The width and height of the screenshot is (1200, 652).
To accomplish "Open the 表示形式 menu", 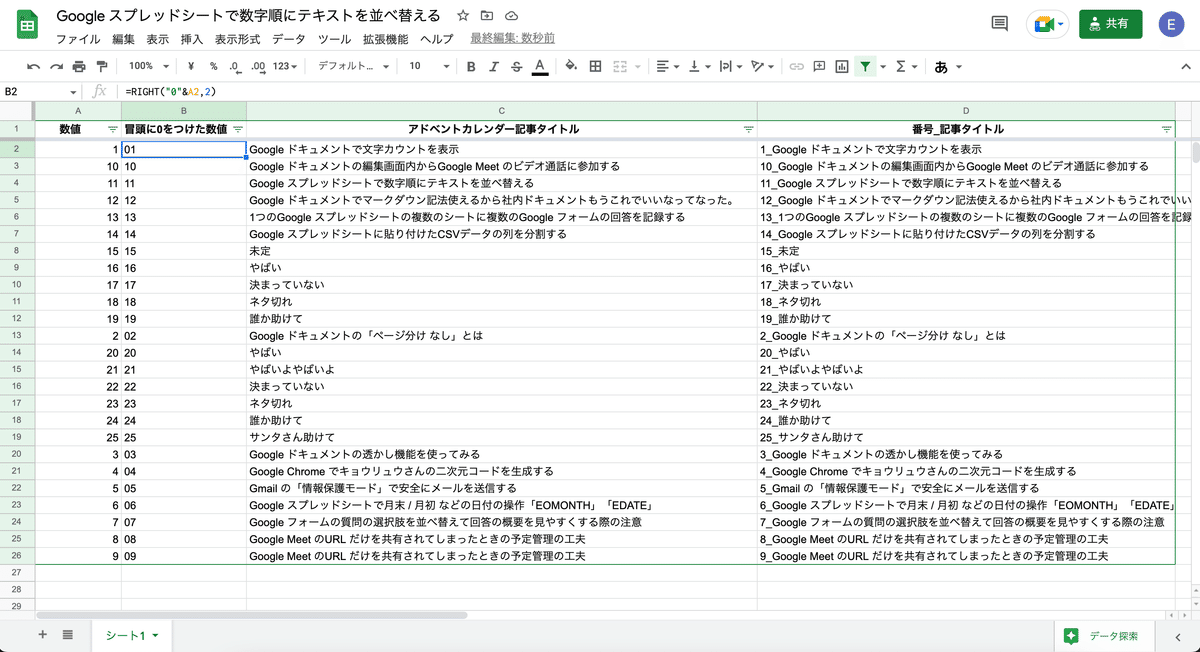I will pos(237,39).
